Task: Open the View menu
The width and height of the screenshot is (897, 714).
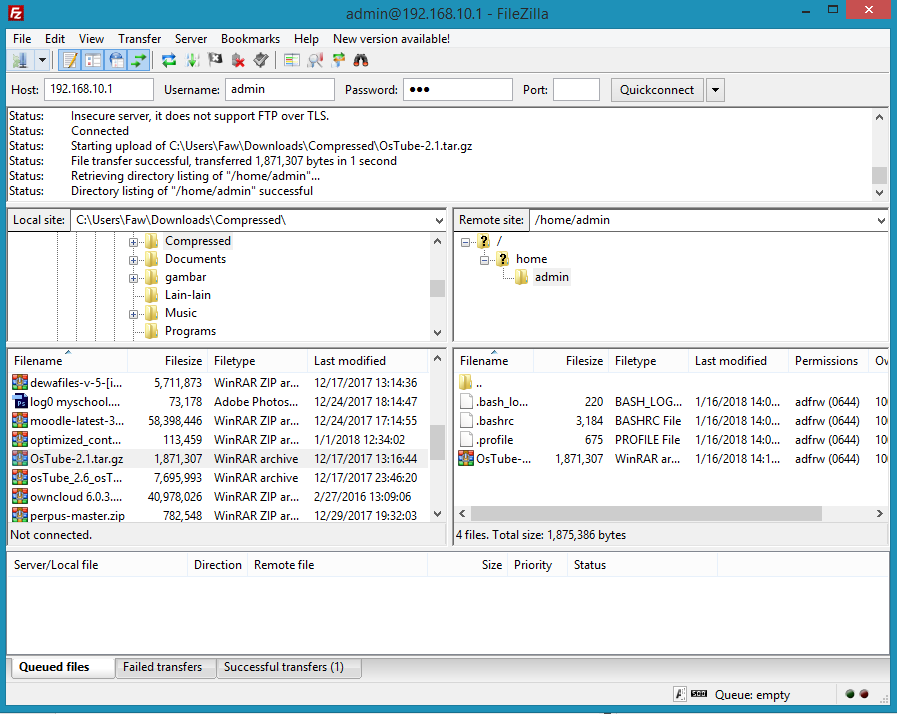Action: tap(92, 39)
